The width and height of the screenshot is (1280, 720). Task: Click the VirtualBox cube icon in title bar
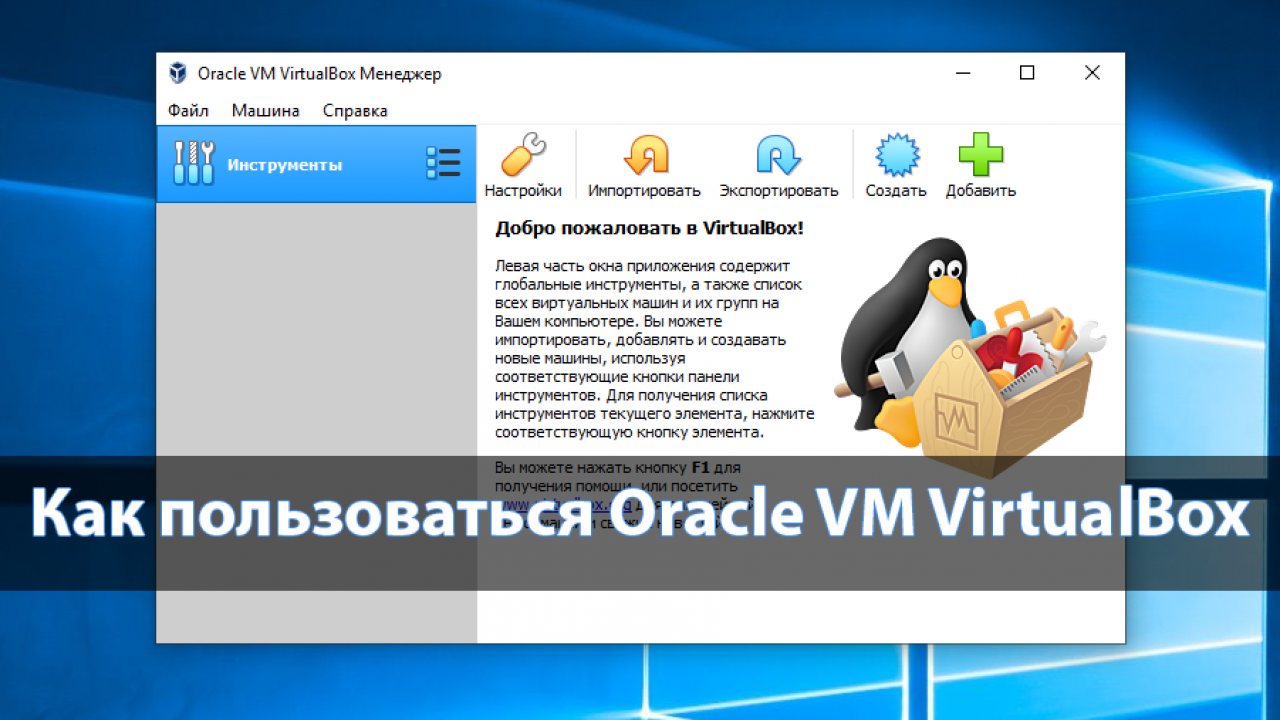(x=178, y=73)
